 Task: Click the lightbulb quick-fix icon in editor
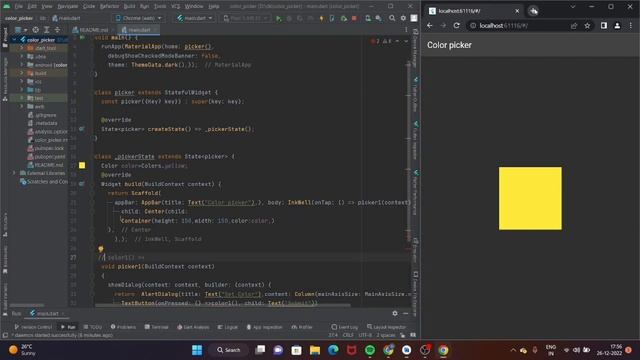pyautogui.click(x=100, y=249)
